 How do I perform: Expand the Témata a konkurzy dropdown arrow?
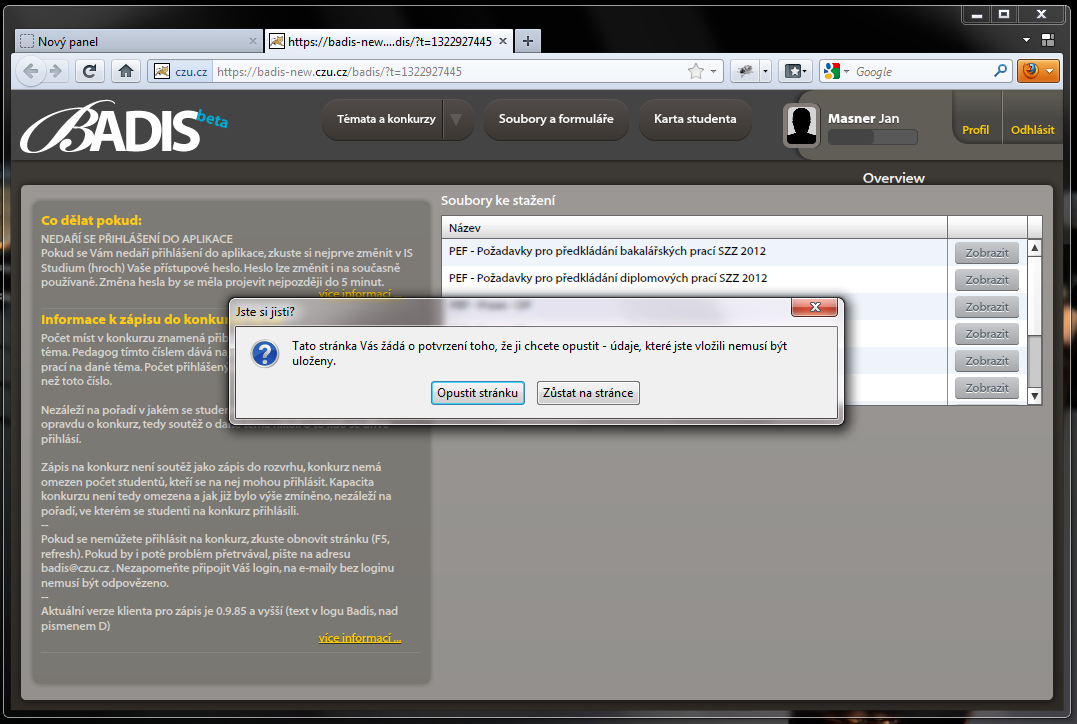tap(456, 119)
